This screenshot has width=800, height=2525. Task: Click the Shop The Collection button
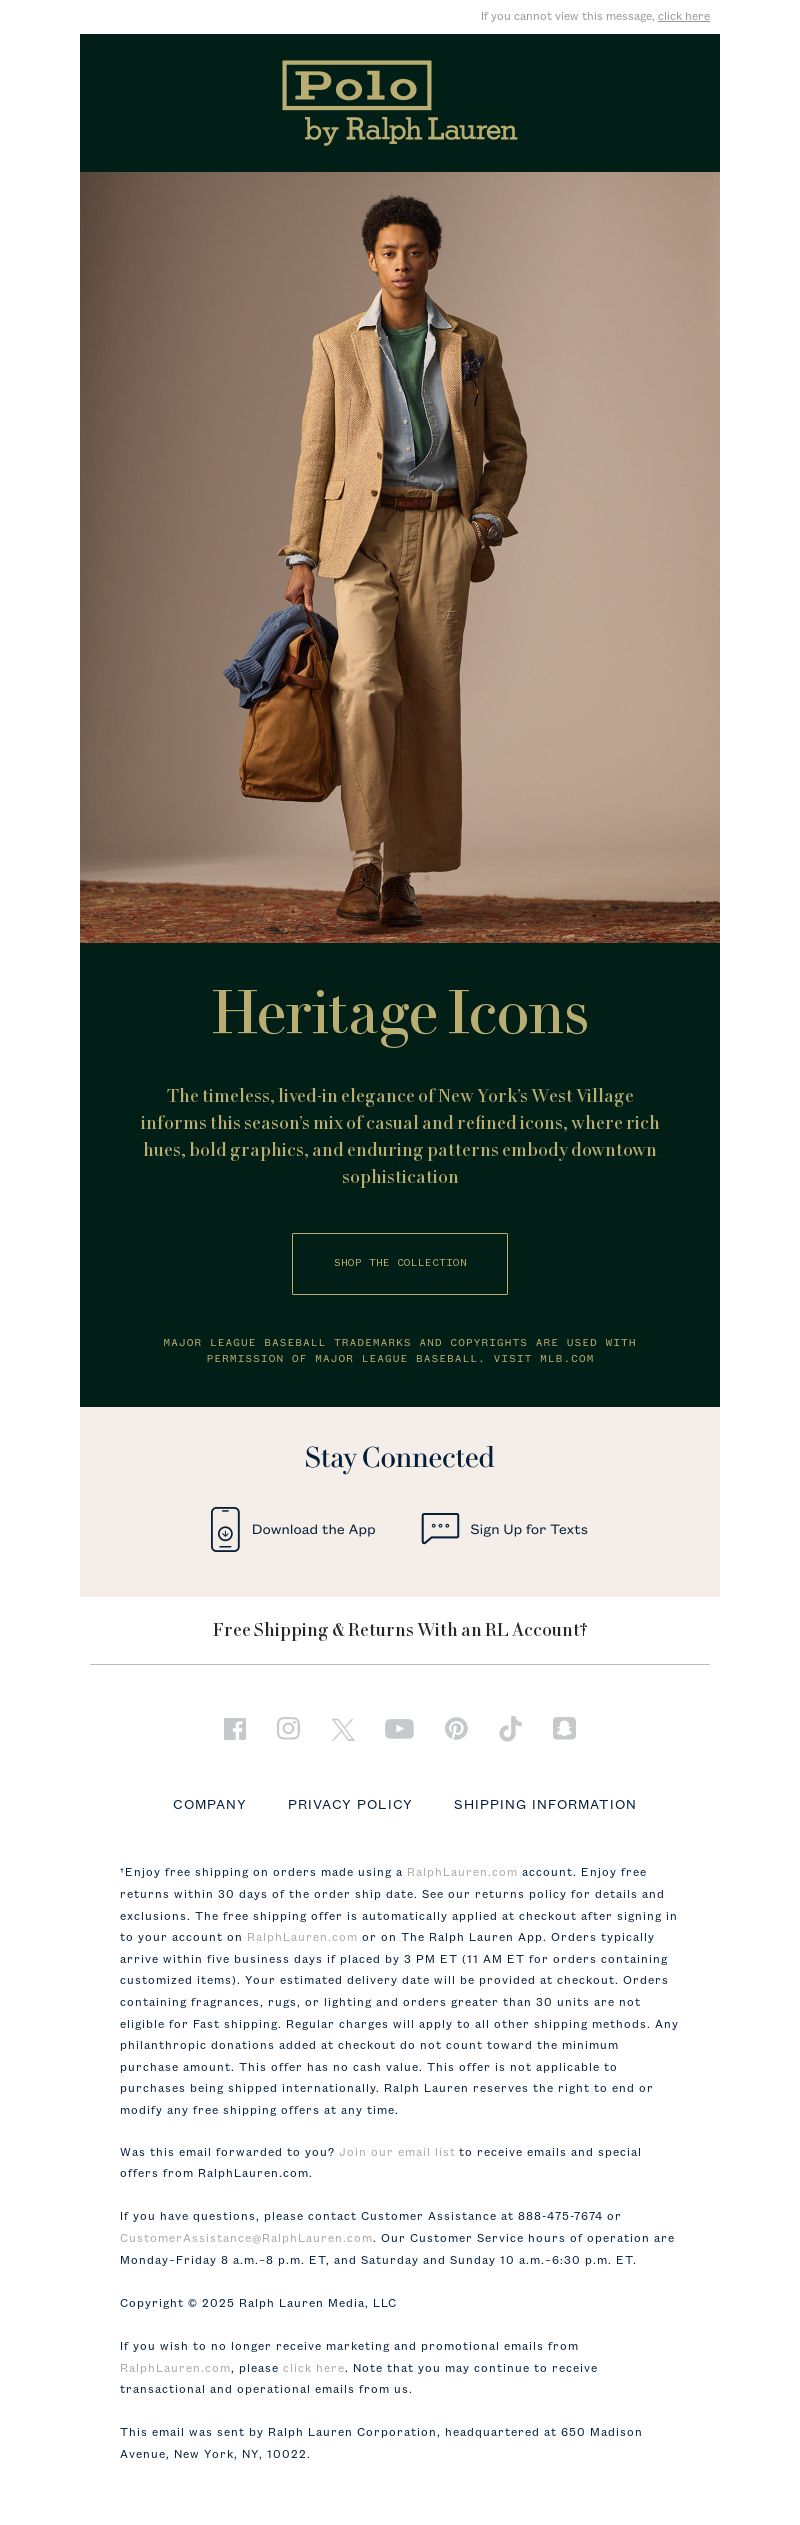(x=400, y=1263)
